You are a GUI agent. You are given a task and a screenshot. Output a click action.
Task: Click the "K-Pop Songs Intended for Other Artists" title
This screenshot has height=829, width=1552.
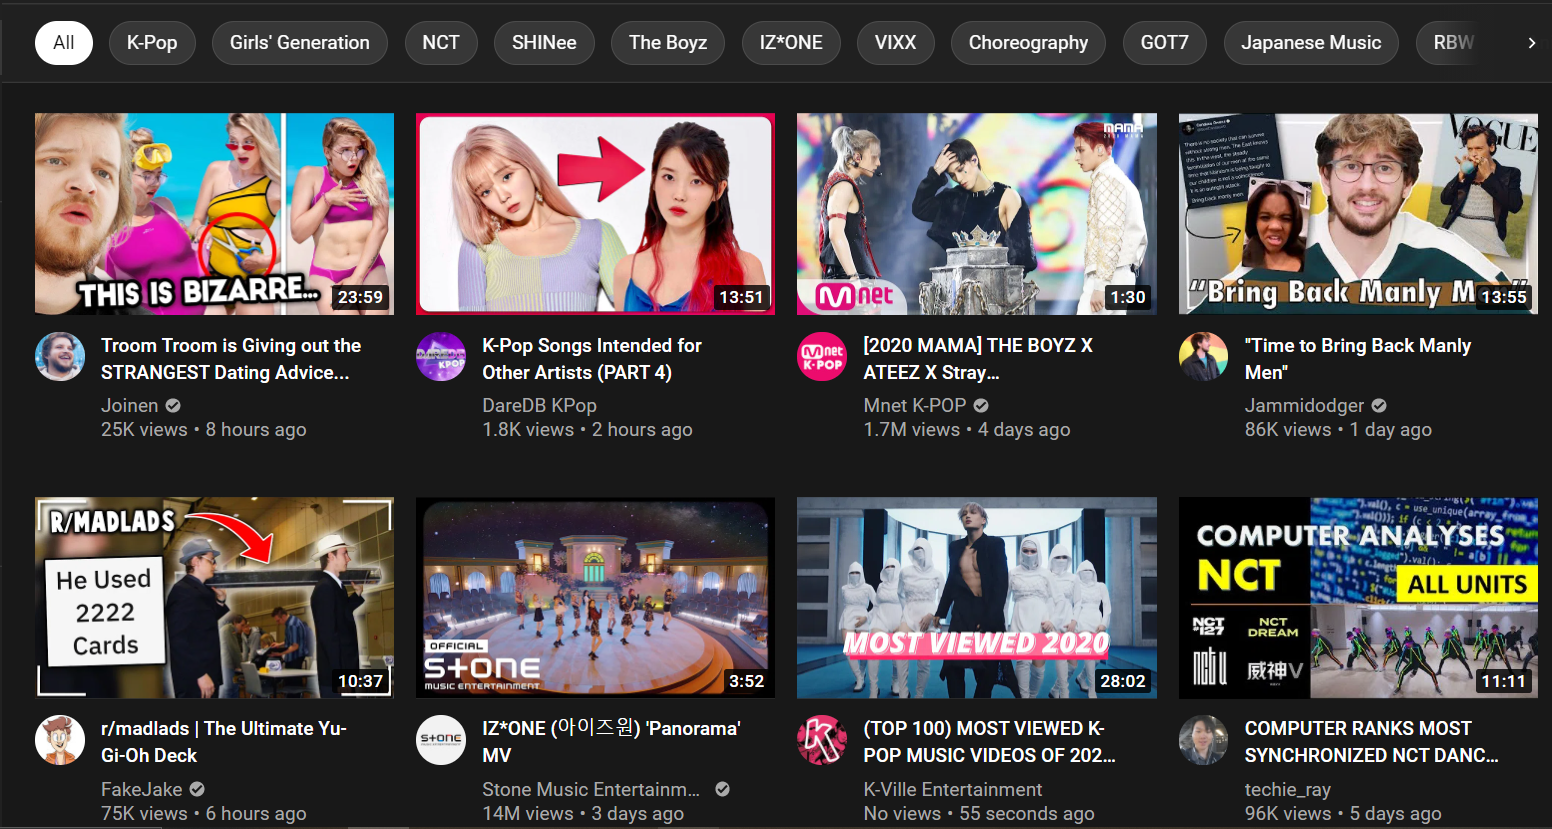point(592,359)
